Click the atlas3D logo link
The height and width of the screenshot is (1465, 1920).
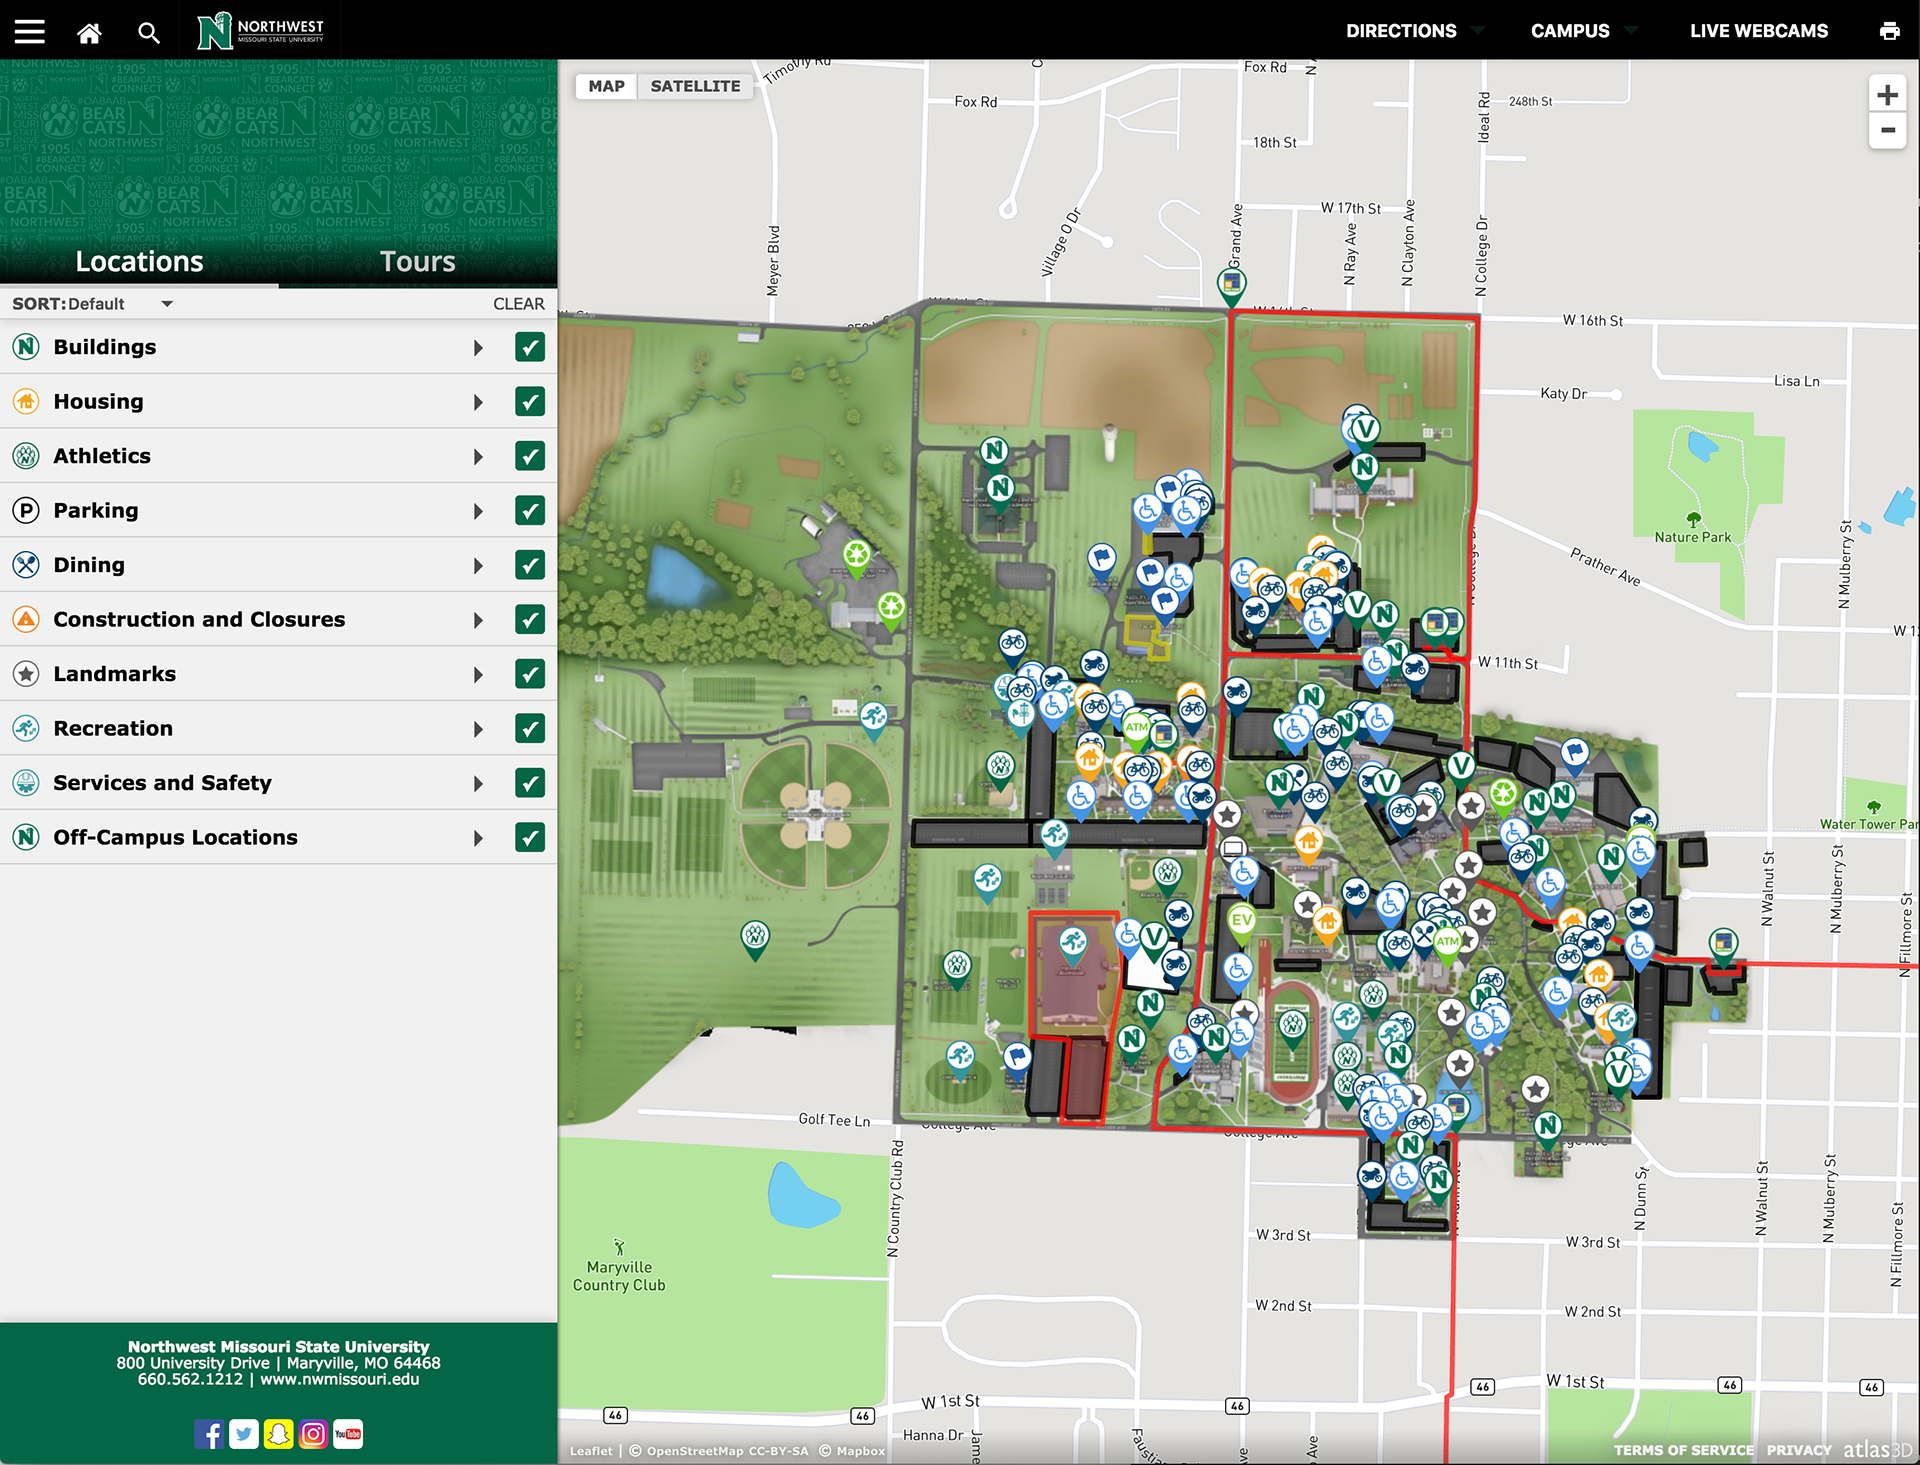(x=1878, y=1449)
